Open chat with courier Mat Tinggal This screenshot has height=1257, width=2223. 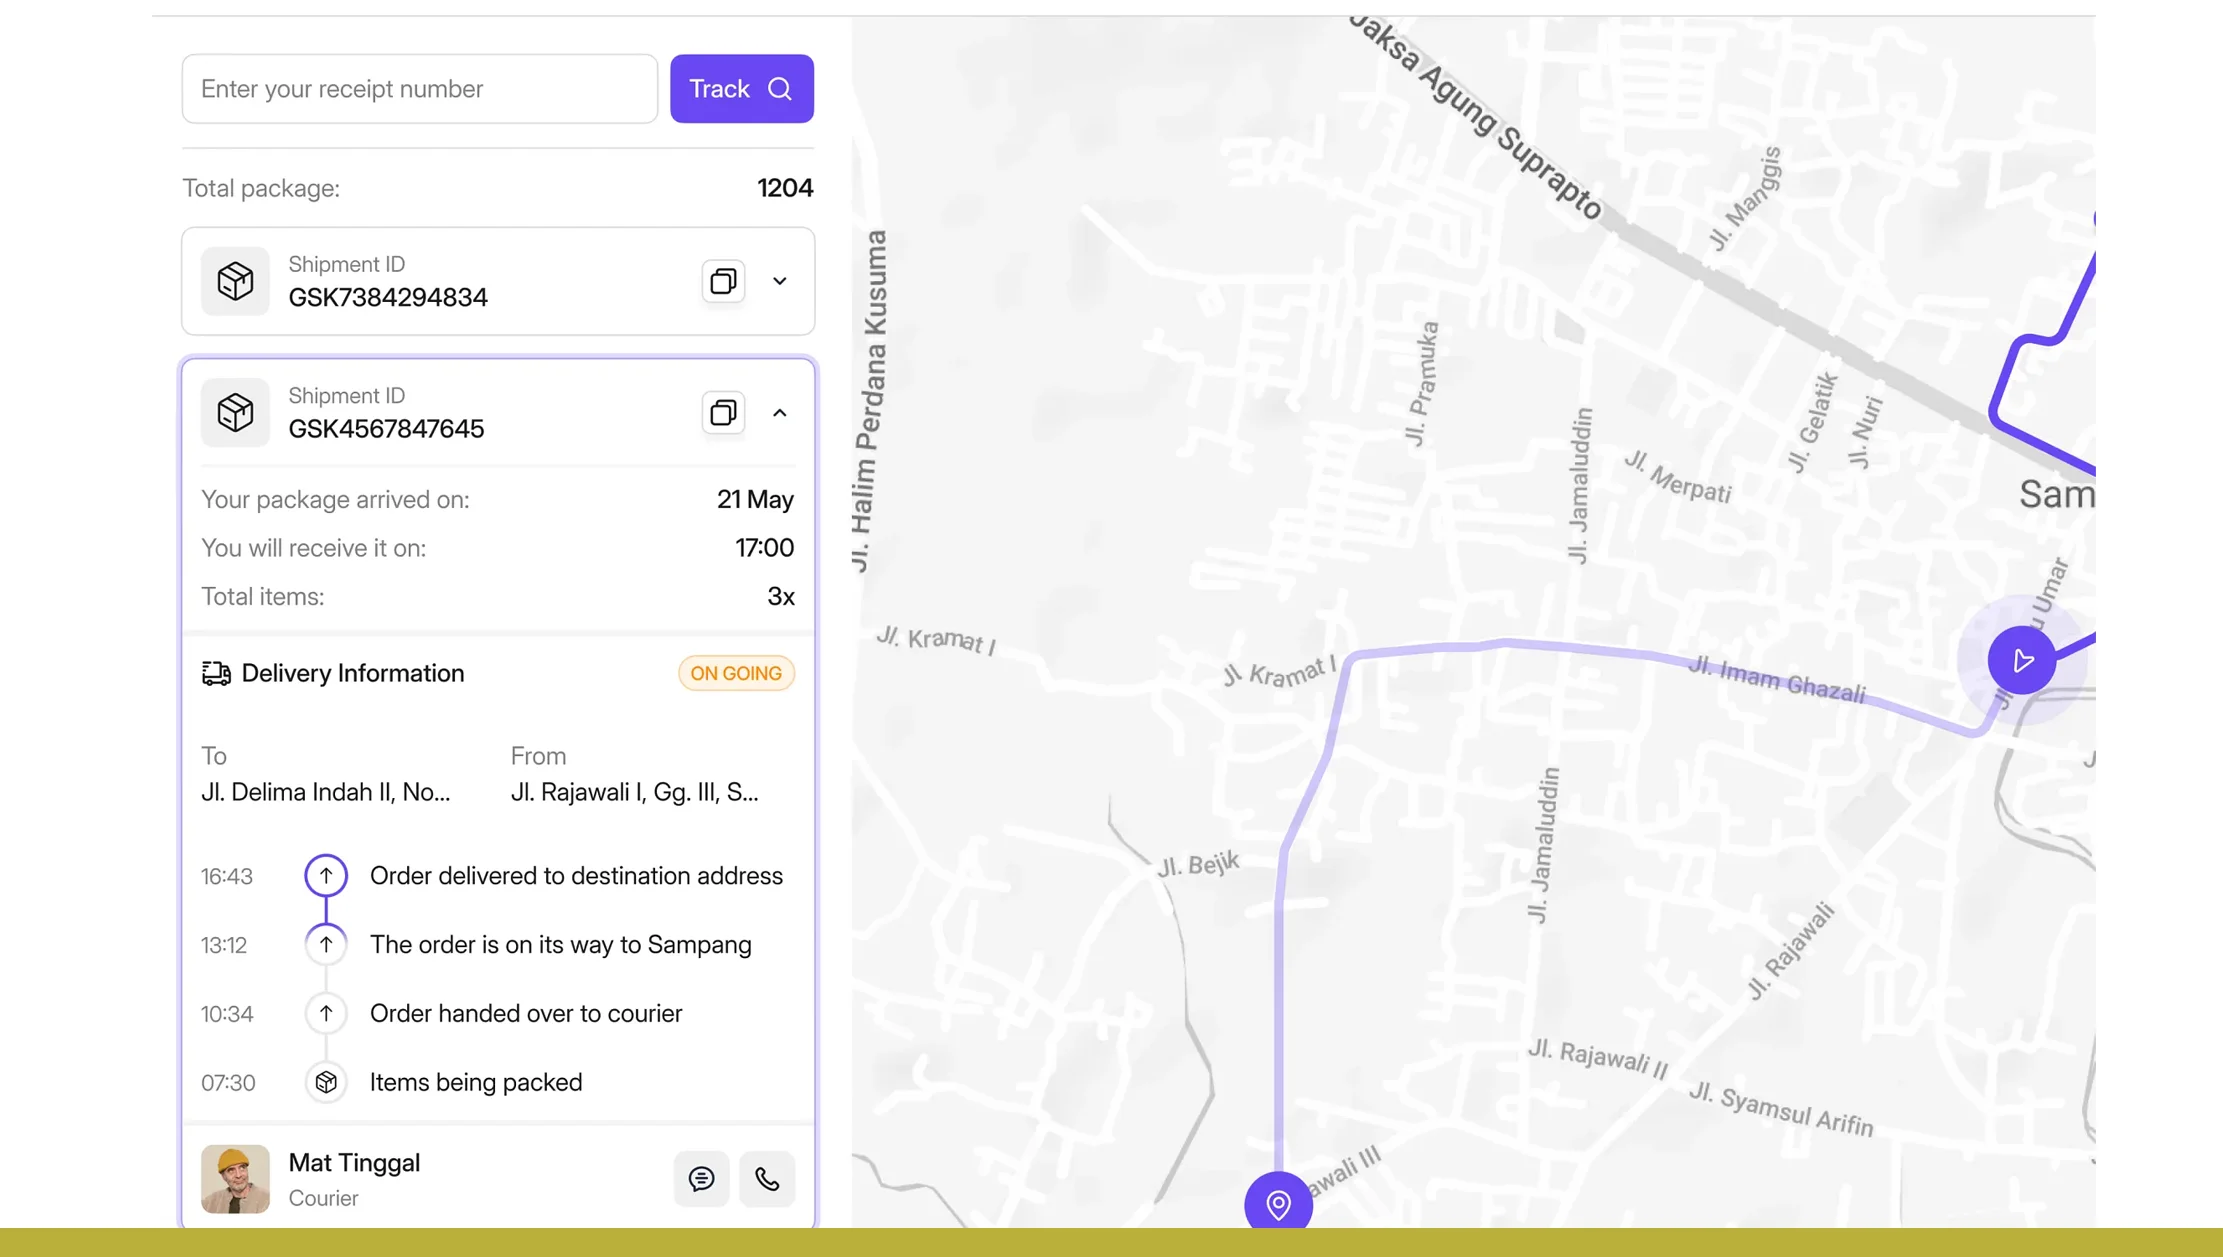701,1179
